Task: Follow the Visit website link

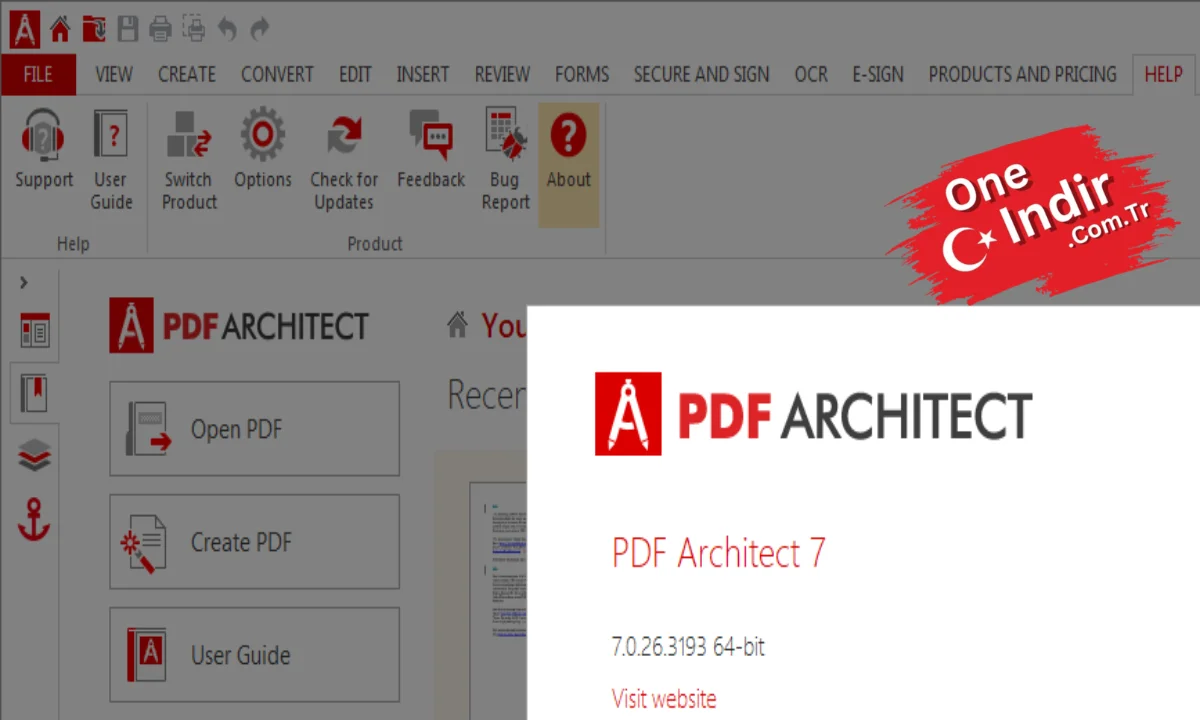Action: pos(664,698)
